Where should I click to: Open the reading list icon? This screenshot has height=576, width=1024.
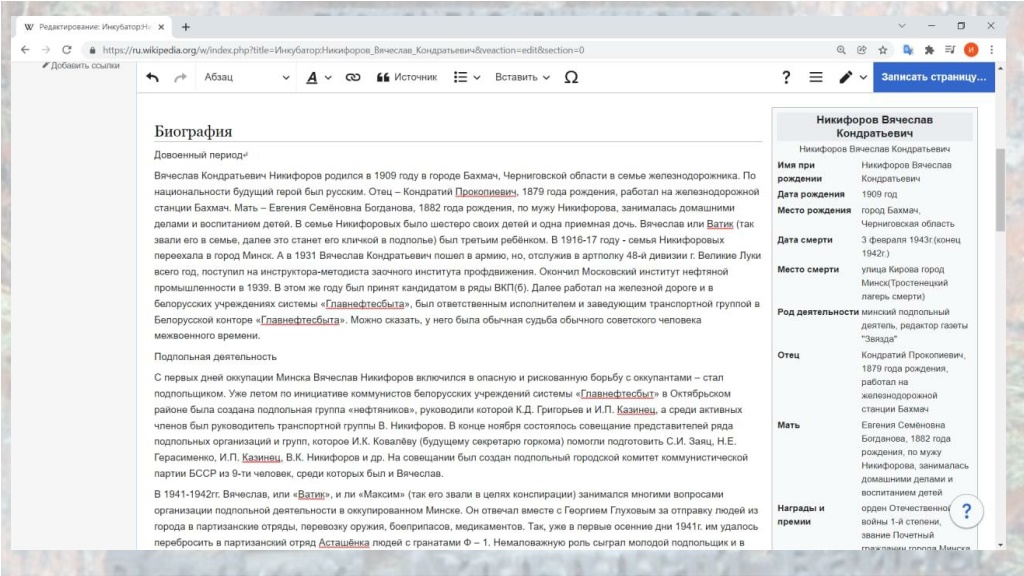(x=950, y=50)
